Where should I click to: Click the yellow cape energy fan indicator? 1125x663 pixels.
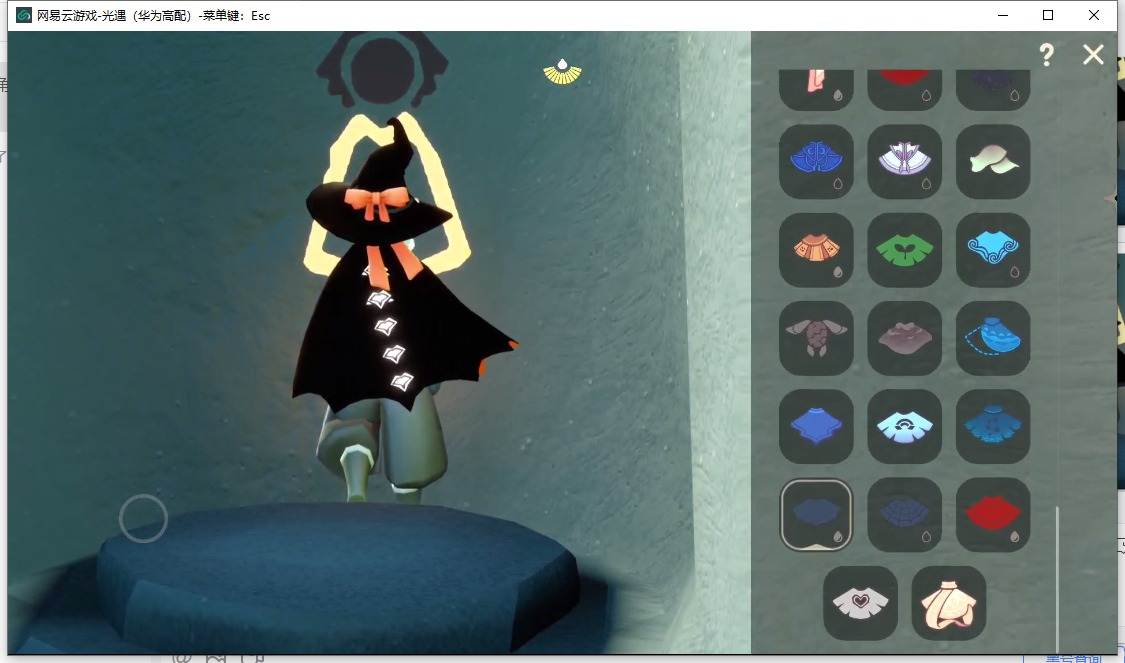coord(562,71)
